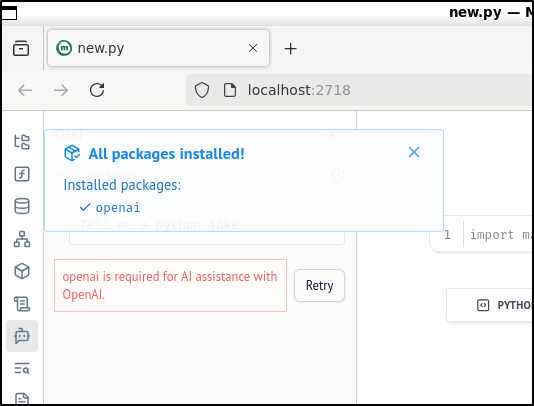Open the variables panel function icon
The height and width of the screenshot is (406, 534).
(22, 174)
